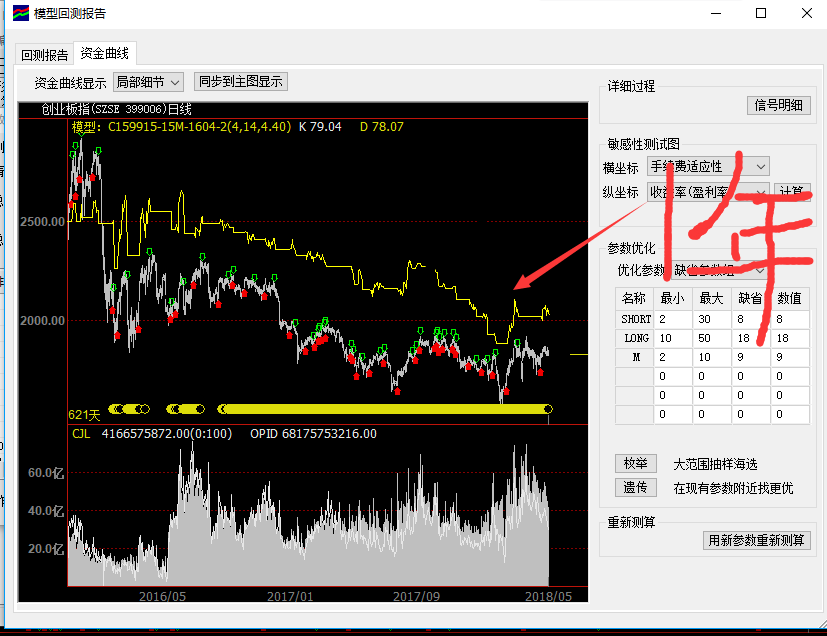The width and height of the screenshot is (827, 636).
Task: Run the 枚举 enumeration search
Action: 635,463
